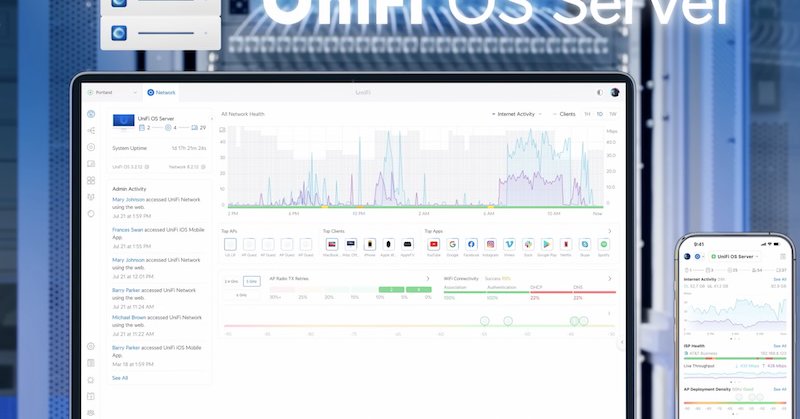Select the iPhone client in Top Clients
This screenshot has height=419, width=800.
point(369,244)
